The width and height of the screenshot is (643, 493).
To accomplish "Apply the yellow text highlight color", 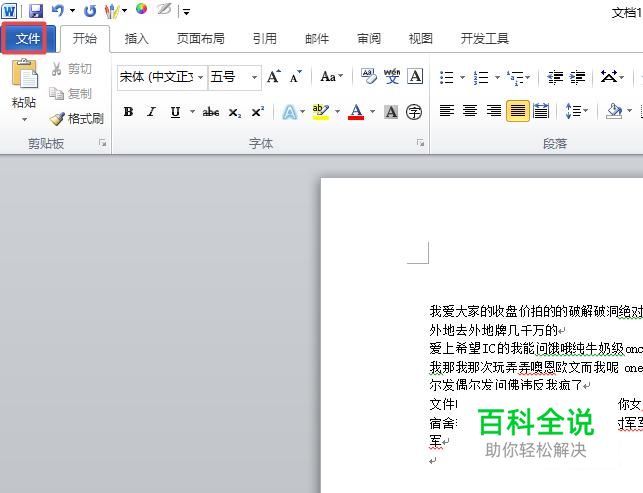I will coord(320,112).
